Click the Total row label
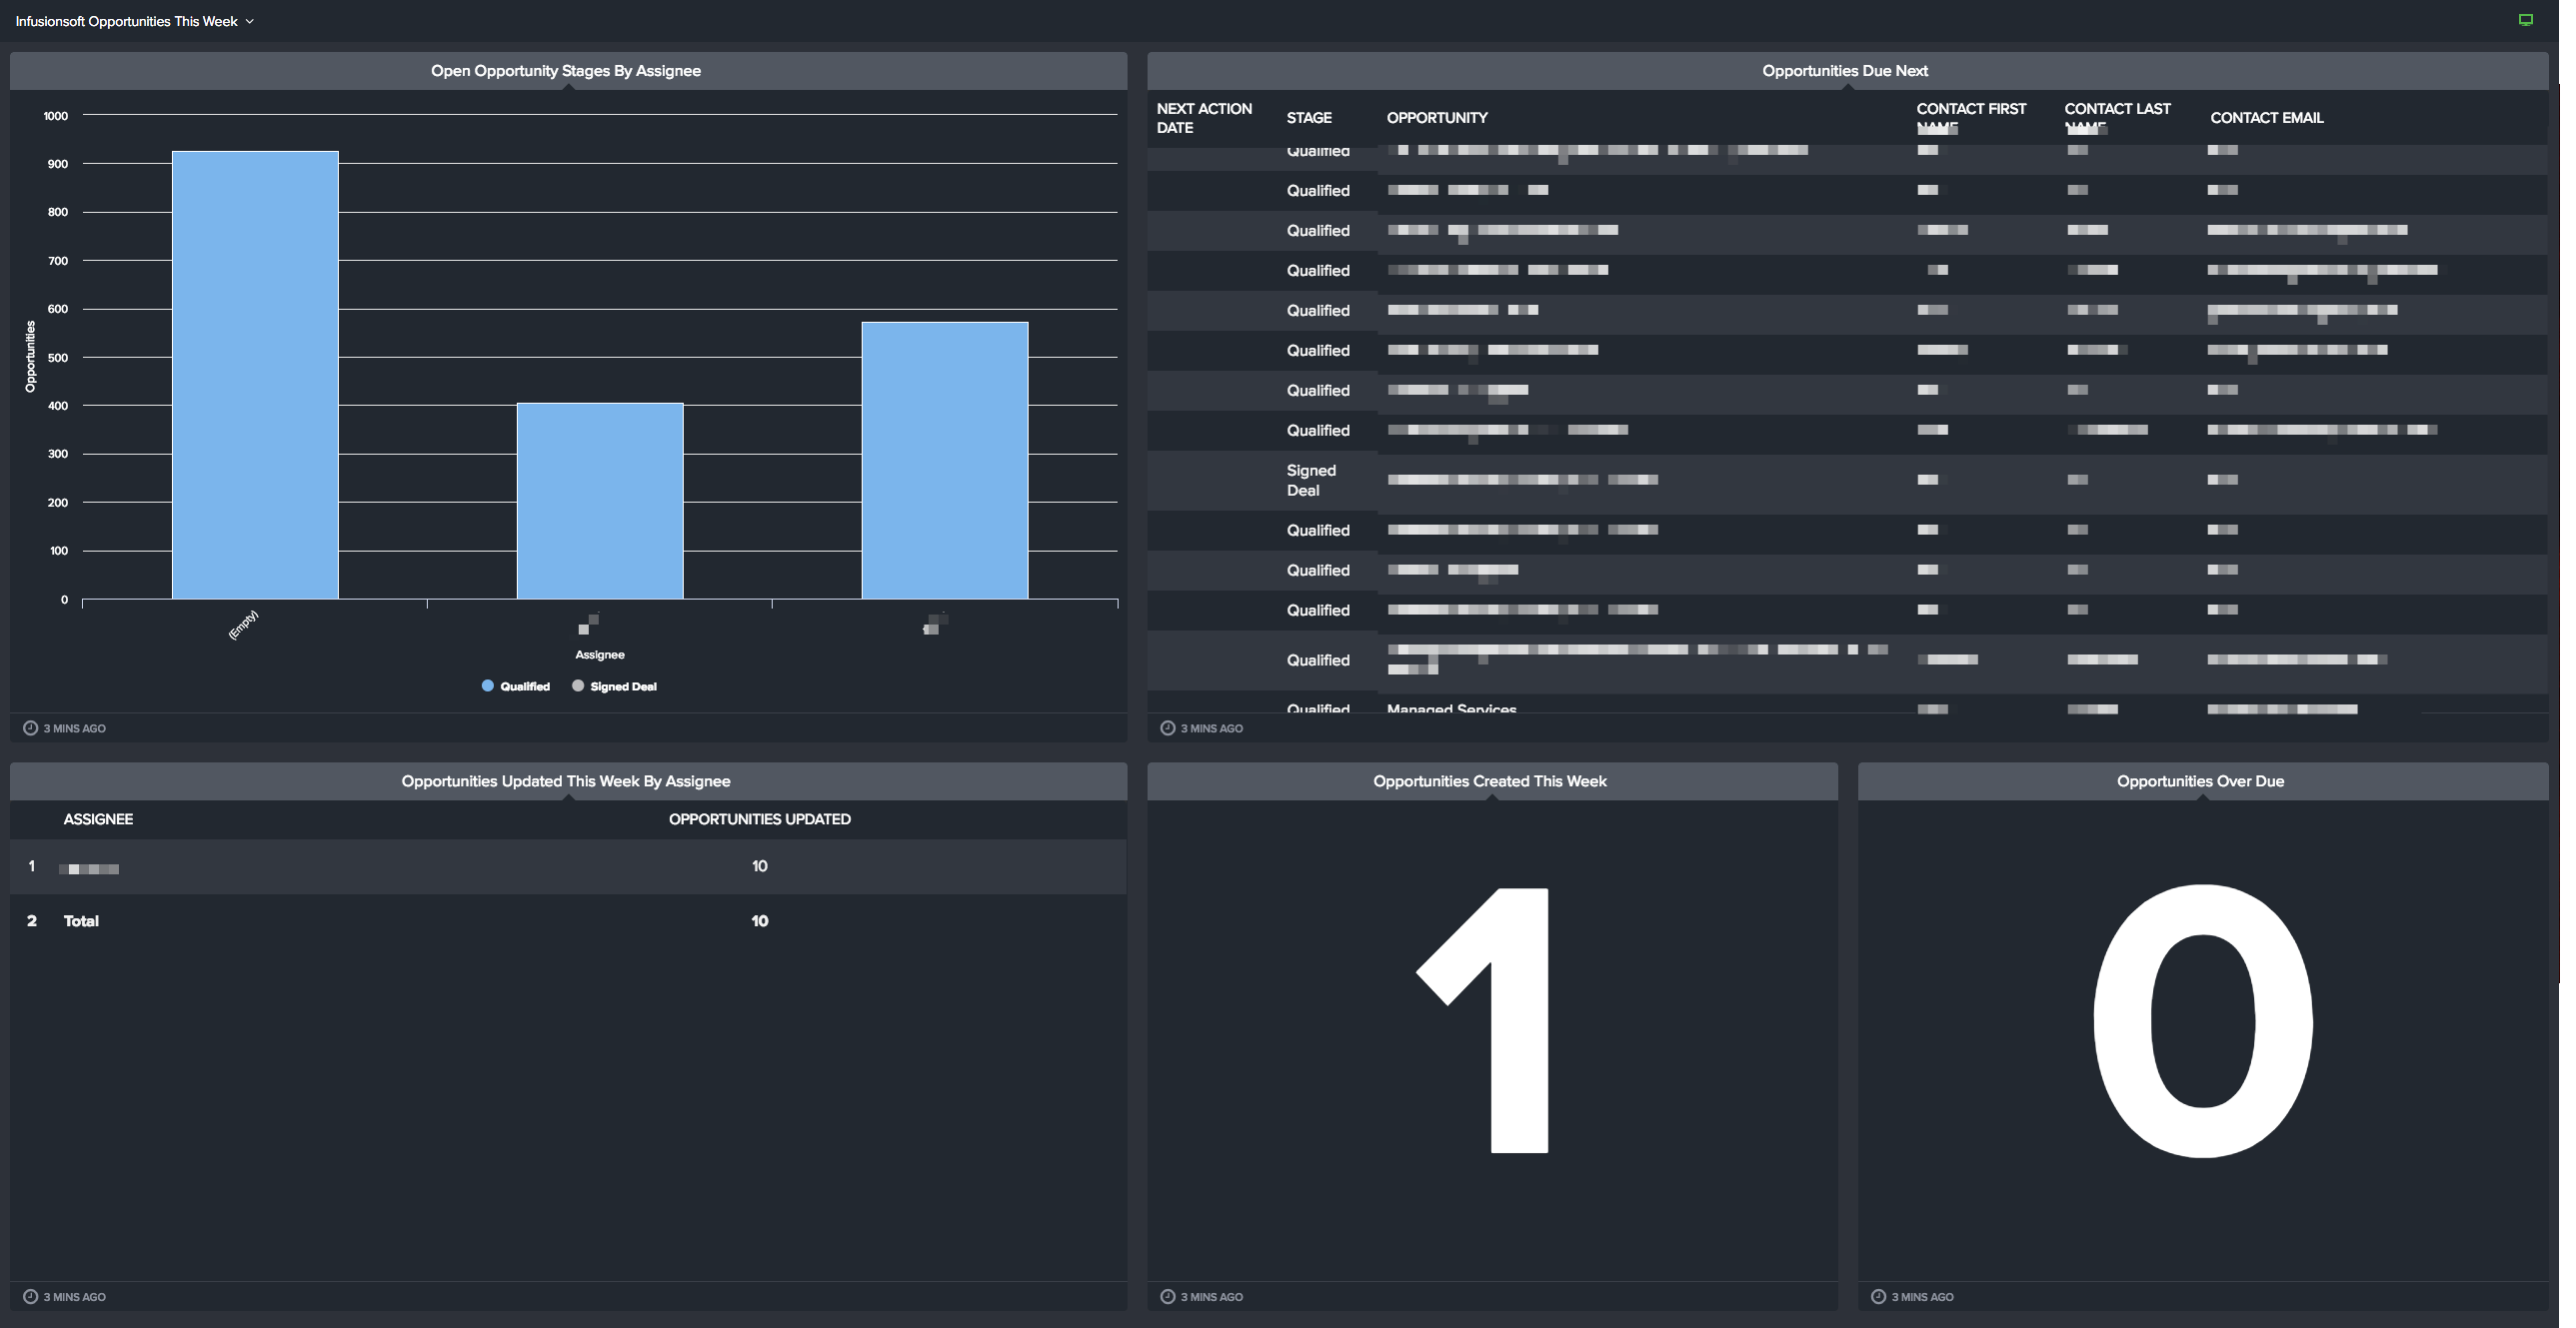 [x=81, y=921]
